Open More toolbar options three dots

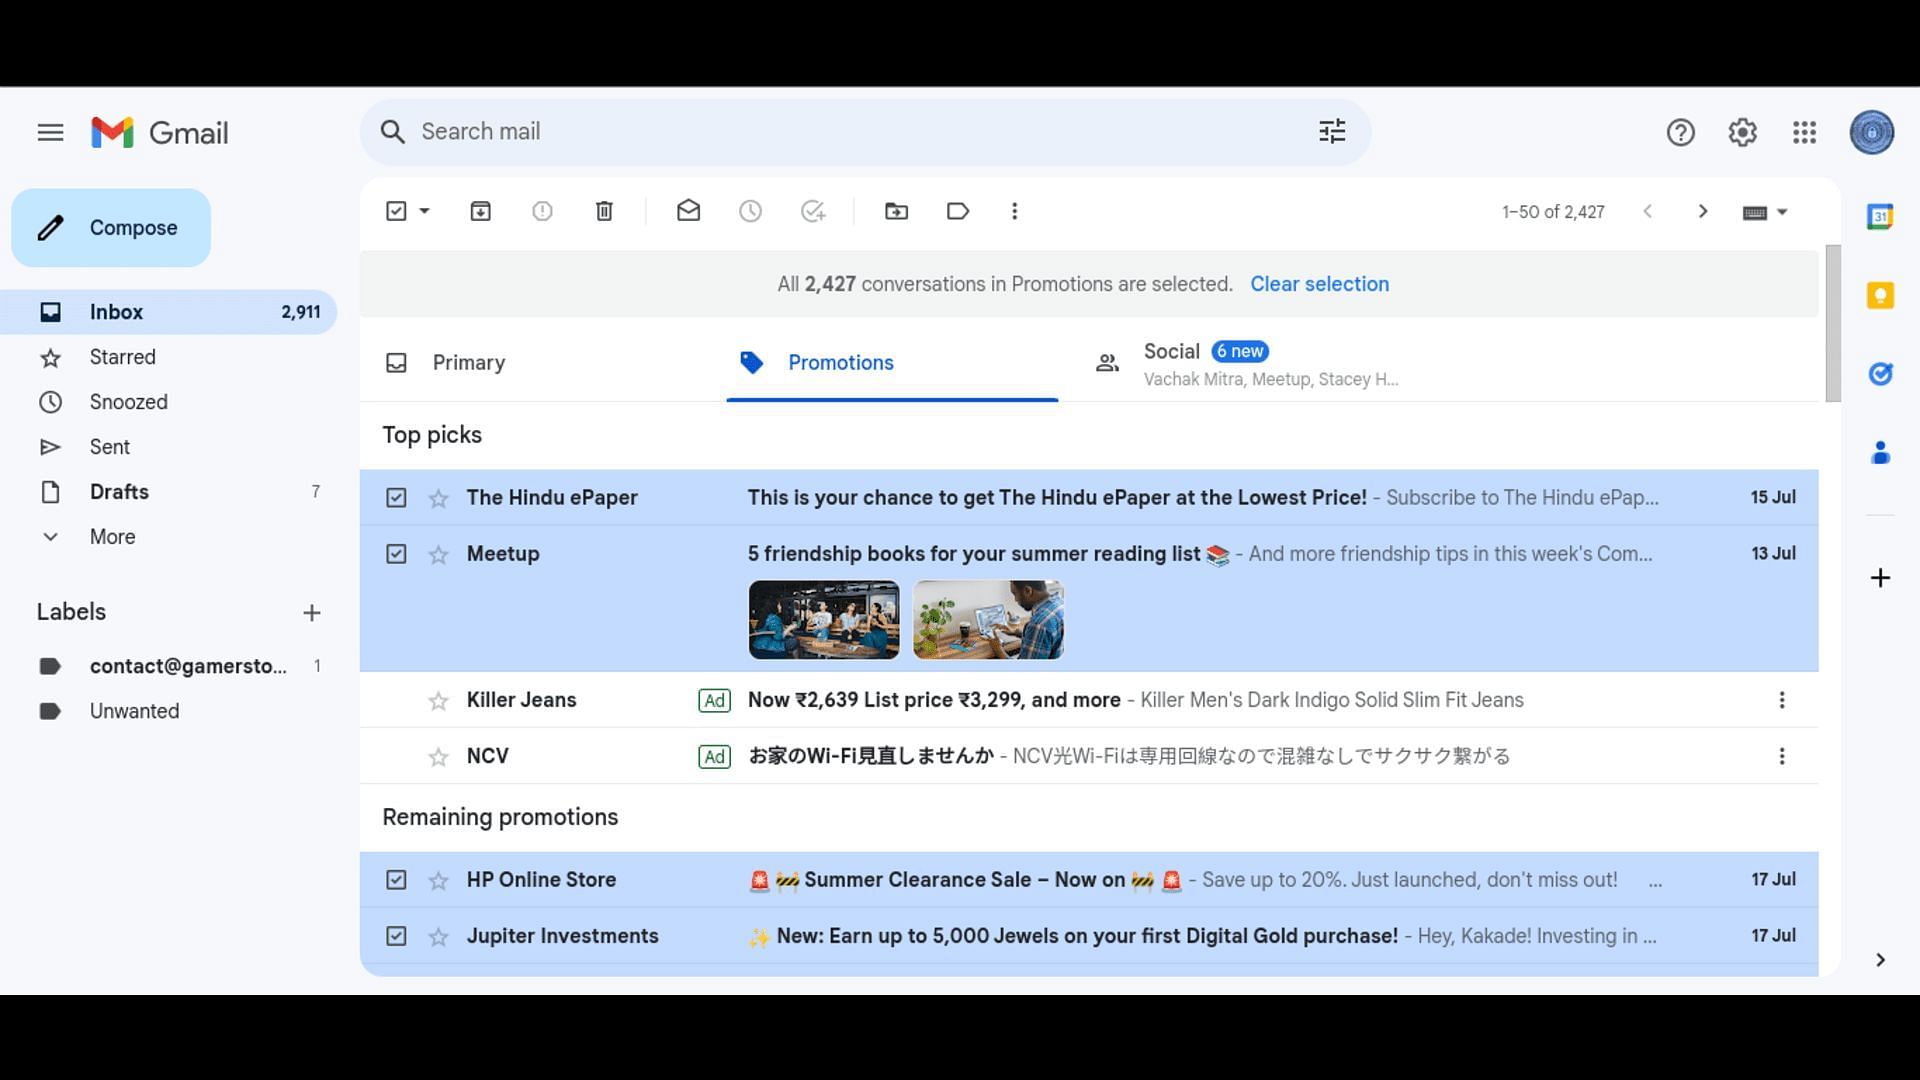click(x=1014, y=211)
